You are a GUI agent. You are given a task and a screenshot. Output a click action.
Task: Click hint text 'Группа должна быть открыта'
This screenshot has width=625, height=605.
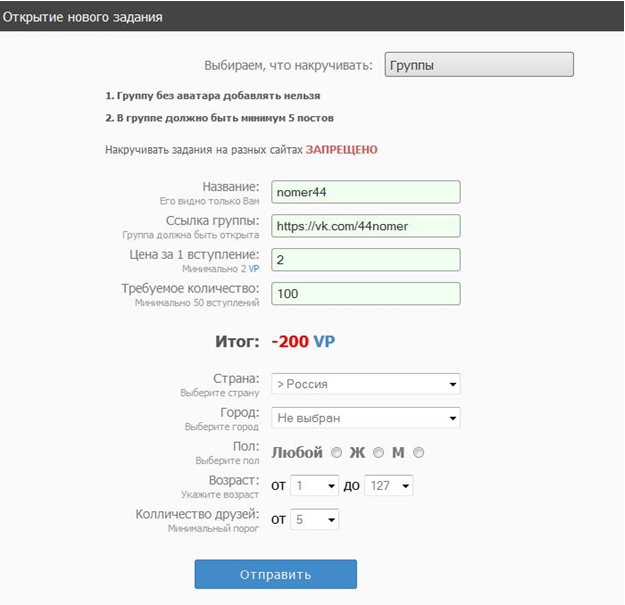(x=191, y=235)
